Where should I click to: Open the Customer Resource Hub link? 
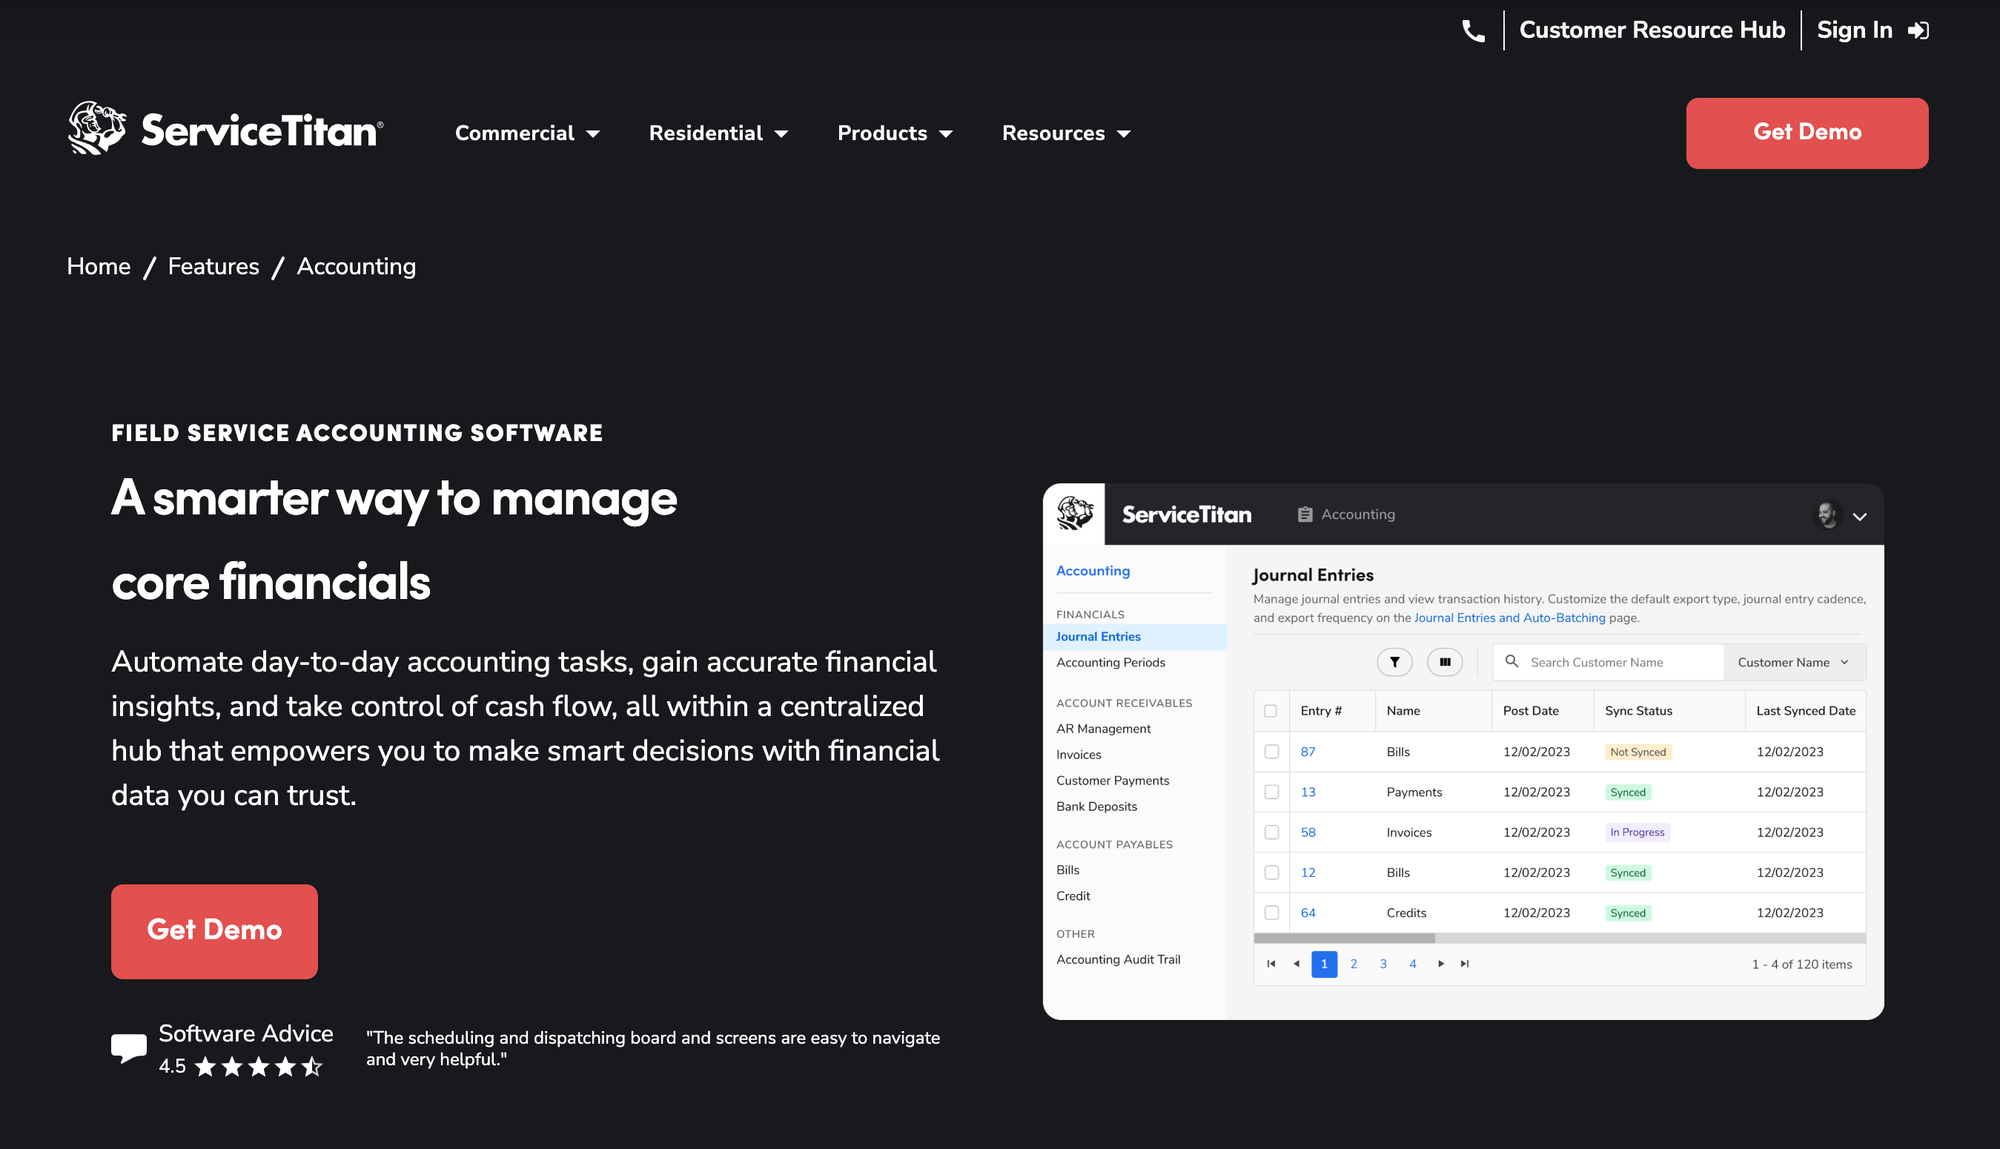click(x=1651, y=30)
